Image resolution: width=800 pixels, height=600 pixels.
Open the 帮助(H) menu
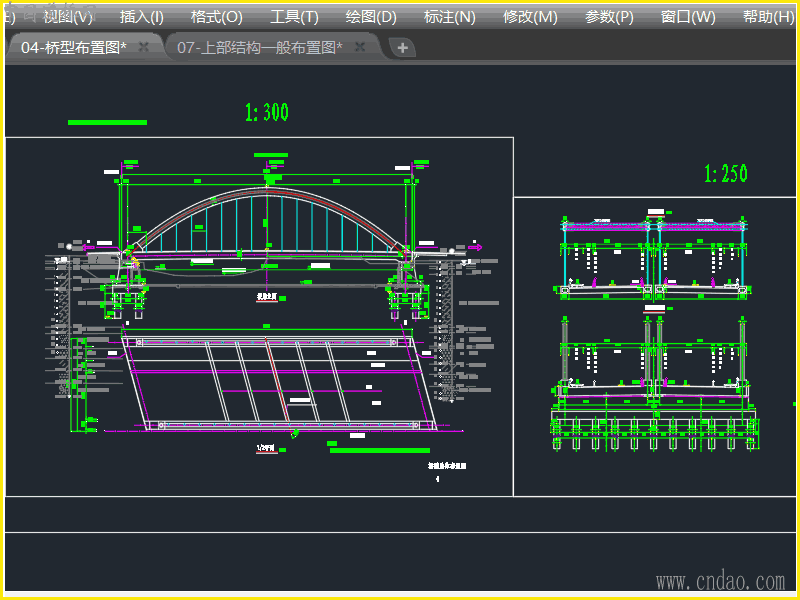[768, 17]
